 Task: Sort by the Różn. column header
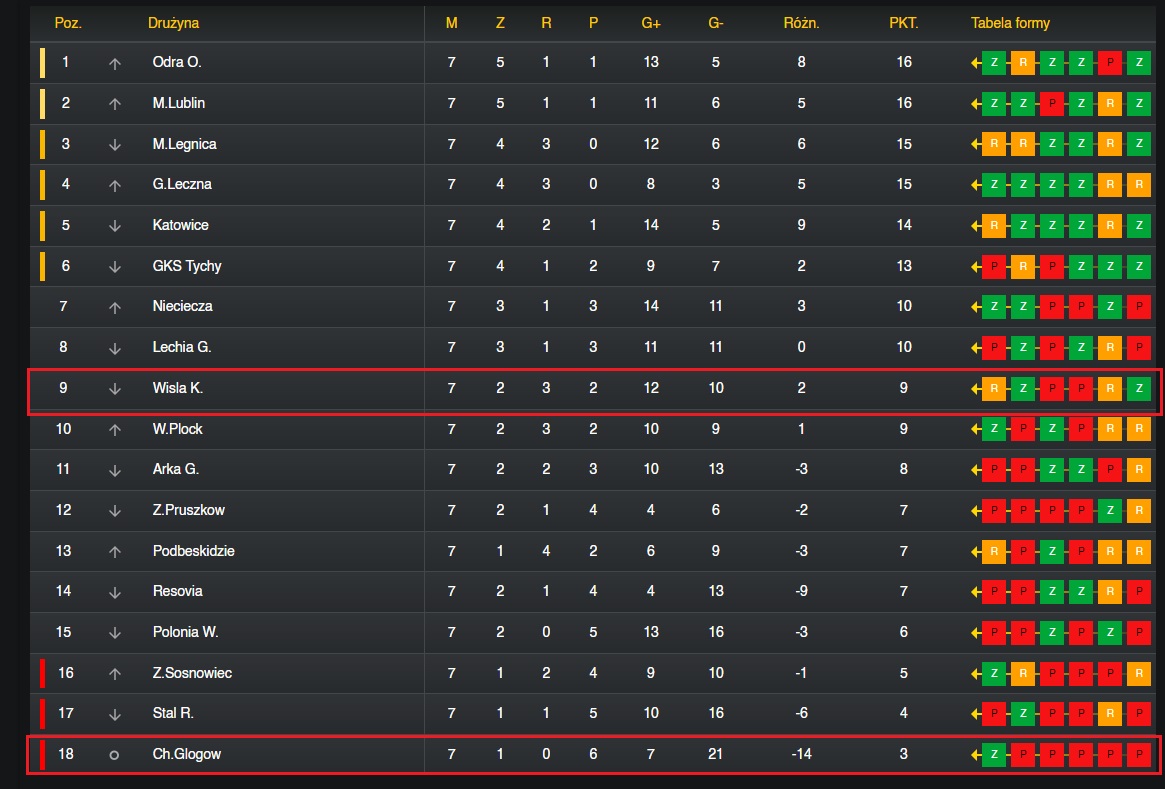point(801,23)
